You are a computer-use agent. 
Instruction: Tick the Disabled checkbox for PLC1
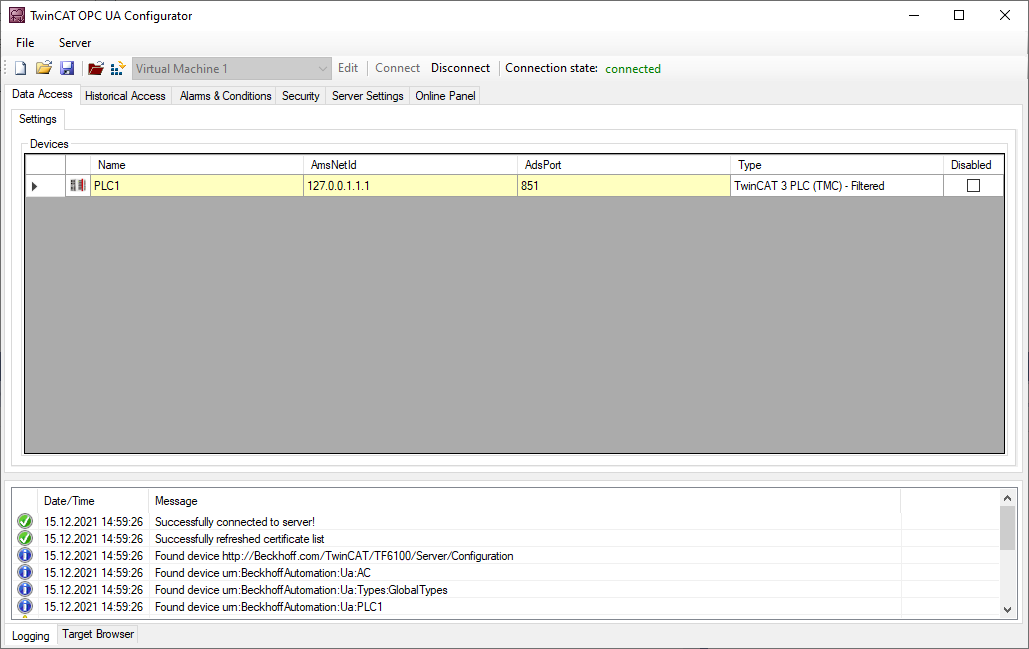[x=973, y=186]
